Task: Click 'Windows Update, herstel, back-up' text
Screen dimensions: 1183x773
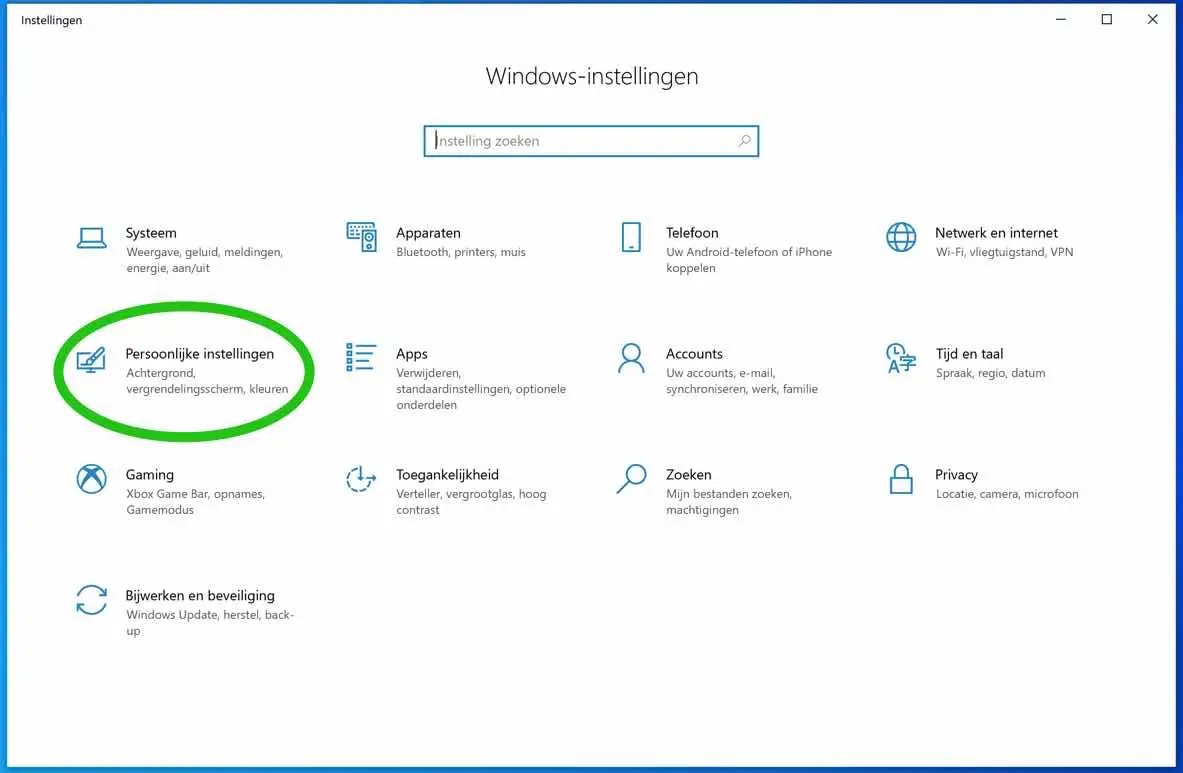Action: (210, 622)
